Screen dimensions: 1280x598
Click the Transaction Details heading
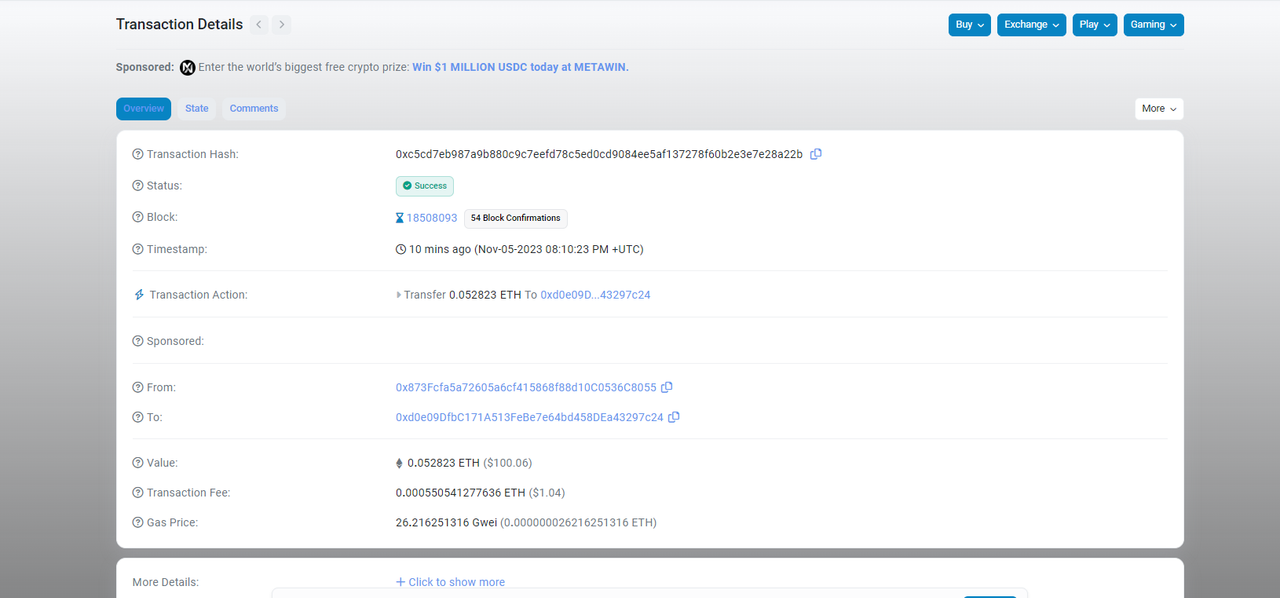coord(179,24)
